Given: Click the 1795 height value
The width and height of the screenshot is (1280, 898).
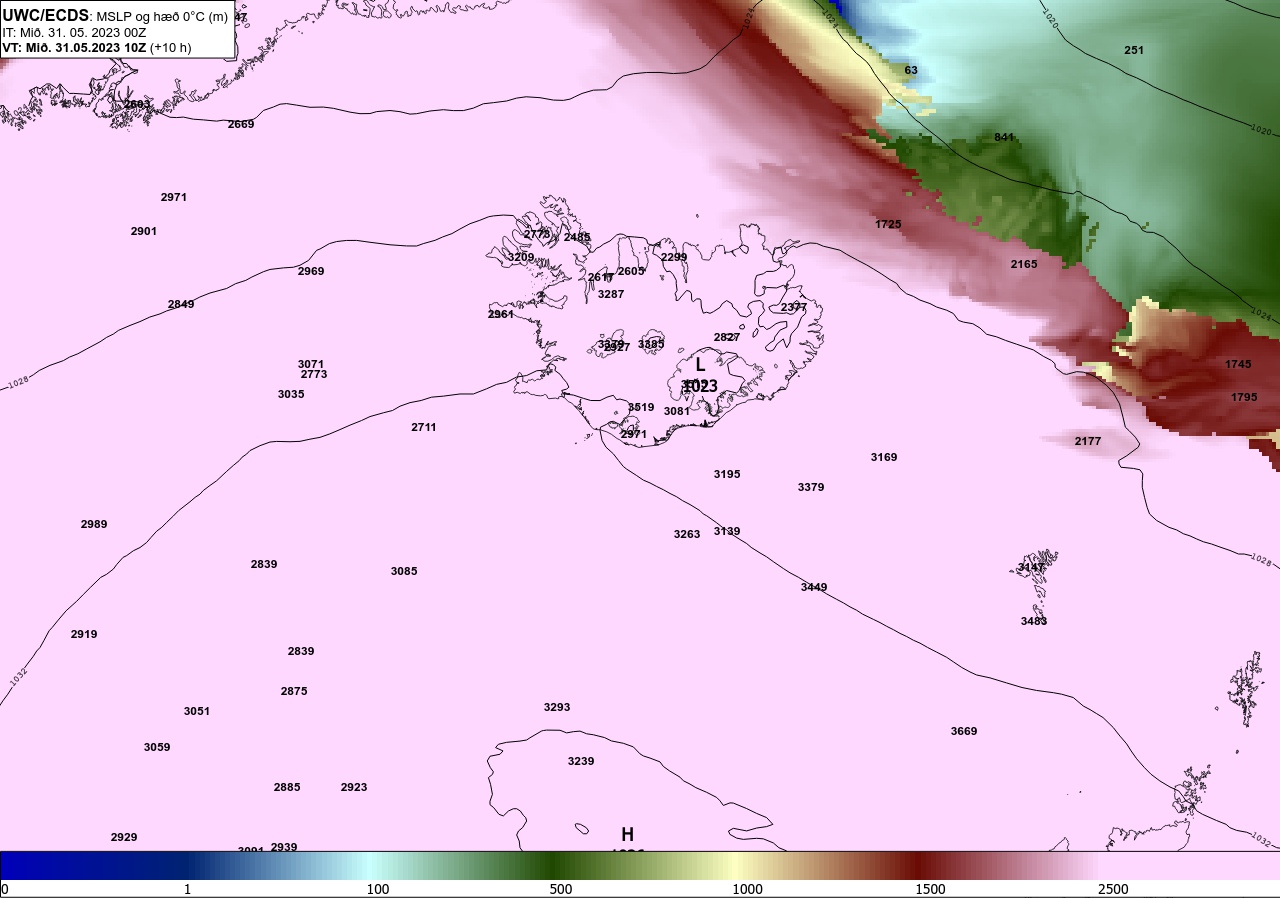Looking at the screenshot, I should (1244, 397).
